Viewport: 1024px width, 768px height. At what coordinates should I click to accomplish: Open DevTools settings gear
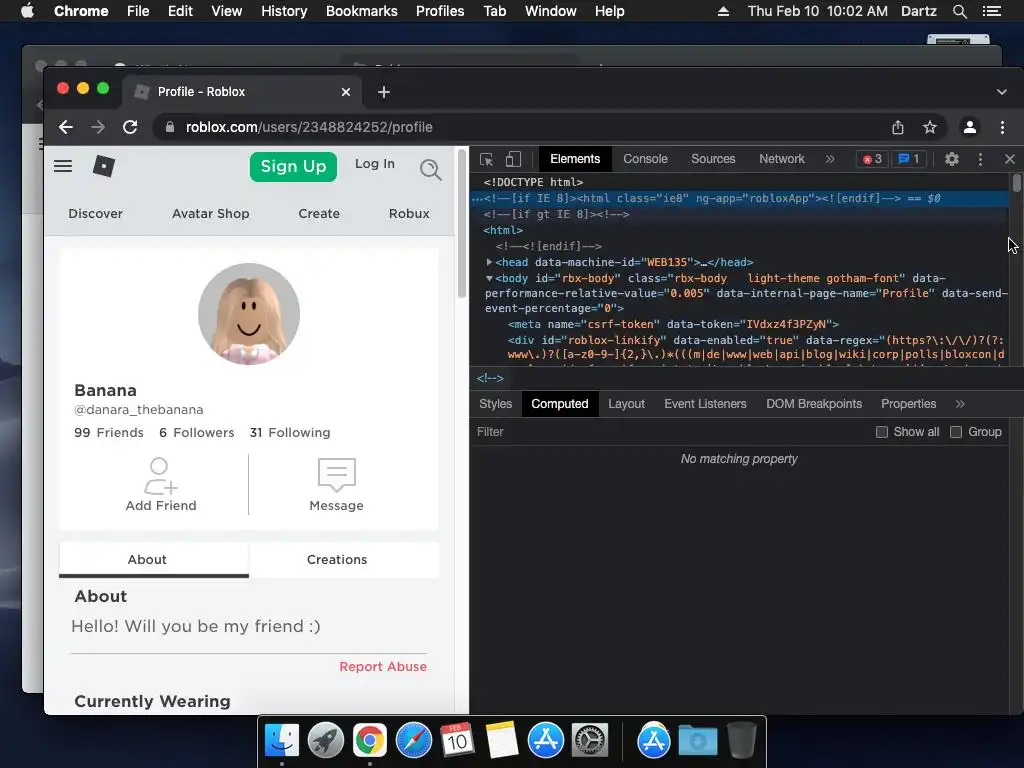(952, 159)
